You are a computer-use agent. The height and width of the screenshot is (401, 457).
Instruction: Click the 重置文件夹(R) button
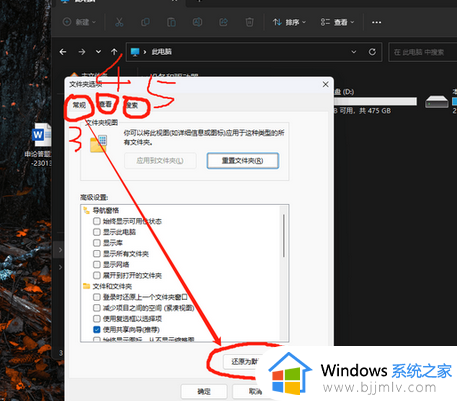[243, 161]
